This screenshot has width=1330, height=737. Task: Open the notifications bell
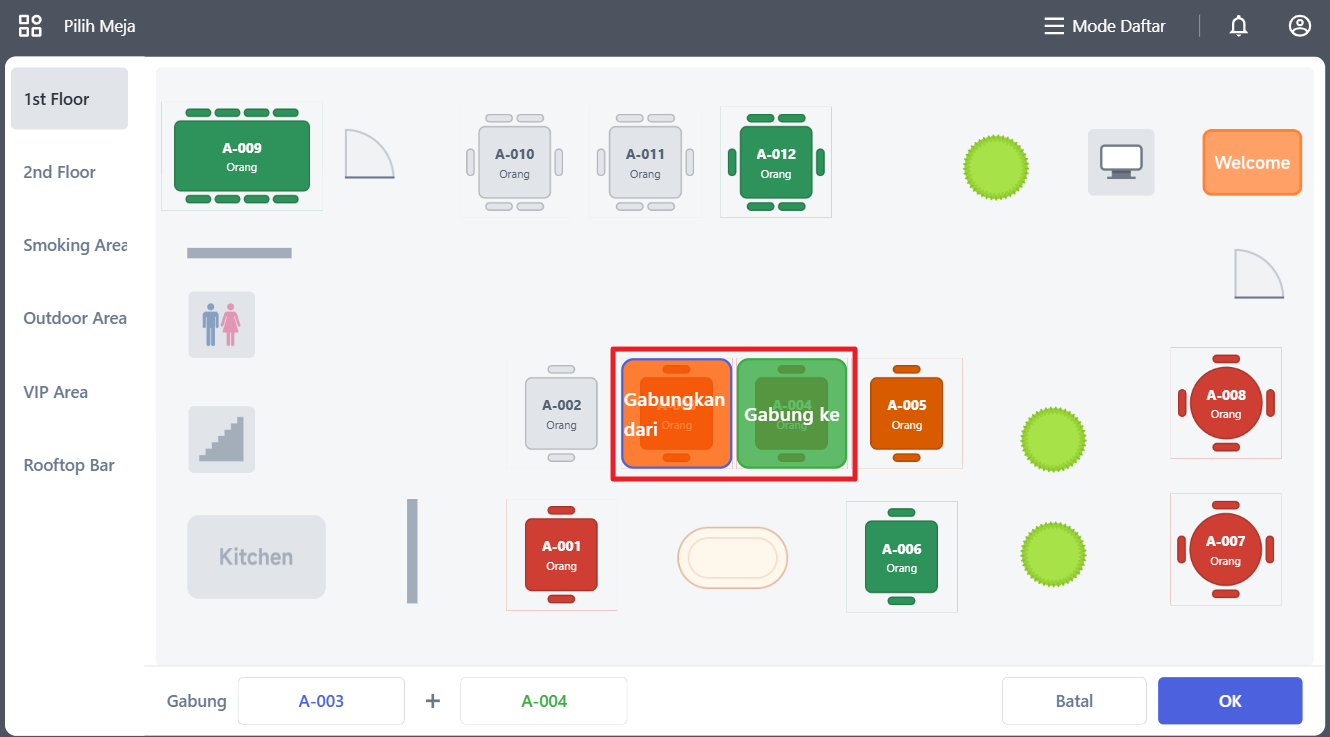[1238, 26]
